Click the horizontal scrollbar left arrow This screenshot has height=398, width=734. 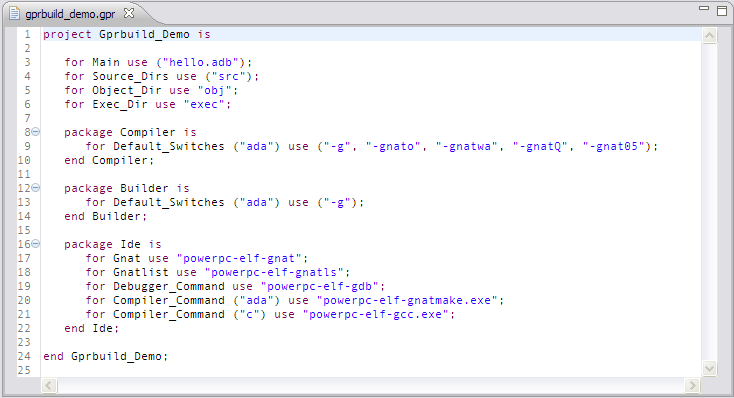pos(49,385)
